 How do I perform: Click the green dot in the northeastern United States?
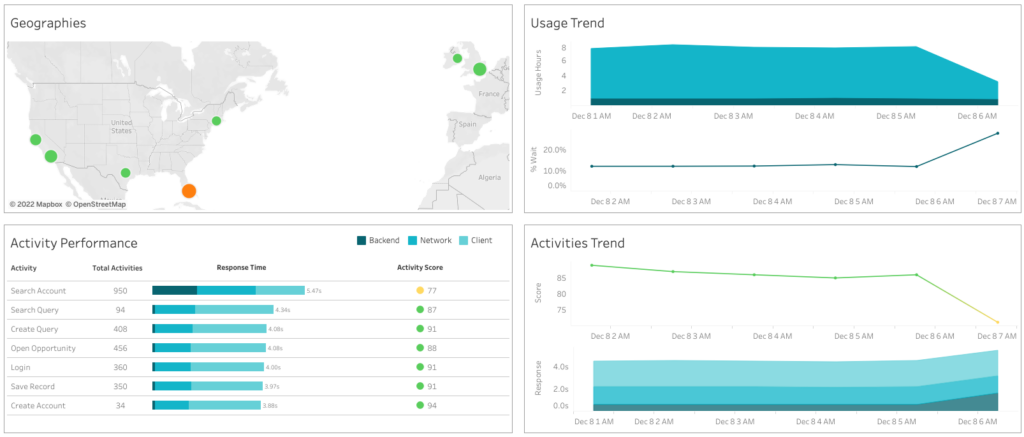(216, 121)
